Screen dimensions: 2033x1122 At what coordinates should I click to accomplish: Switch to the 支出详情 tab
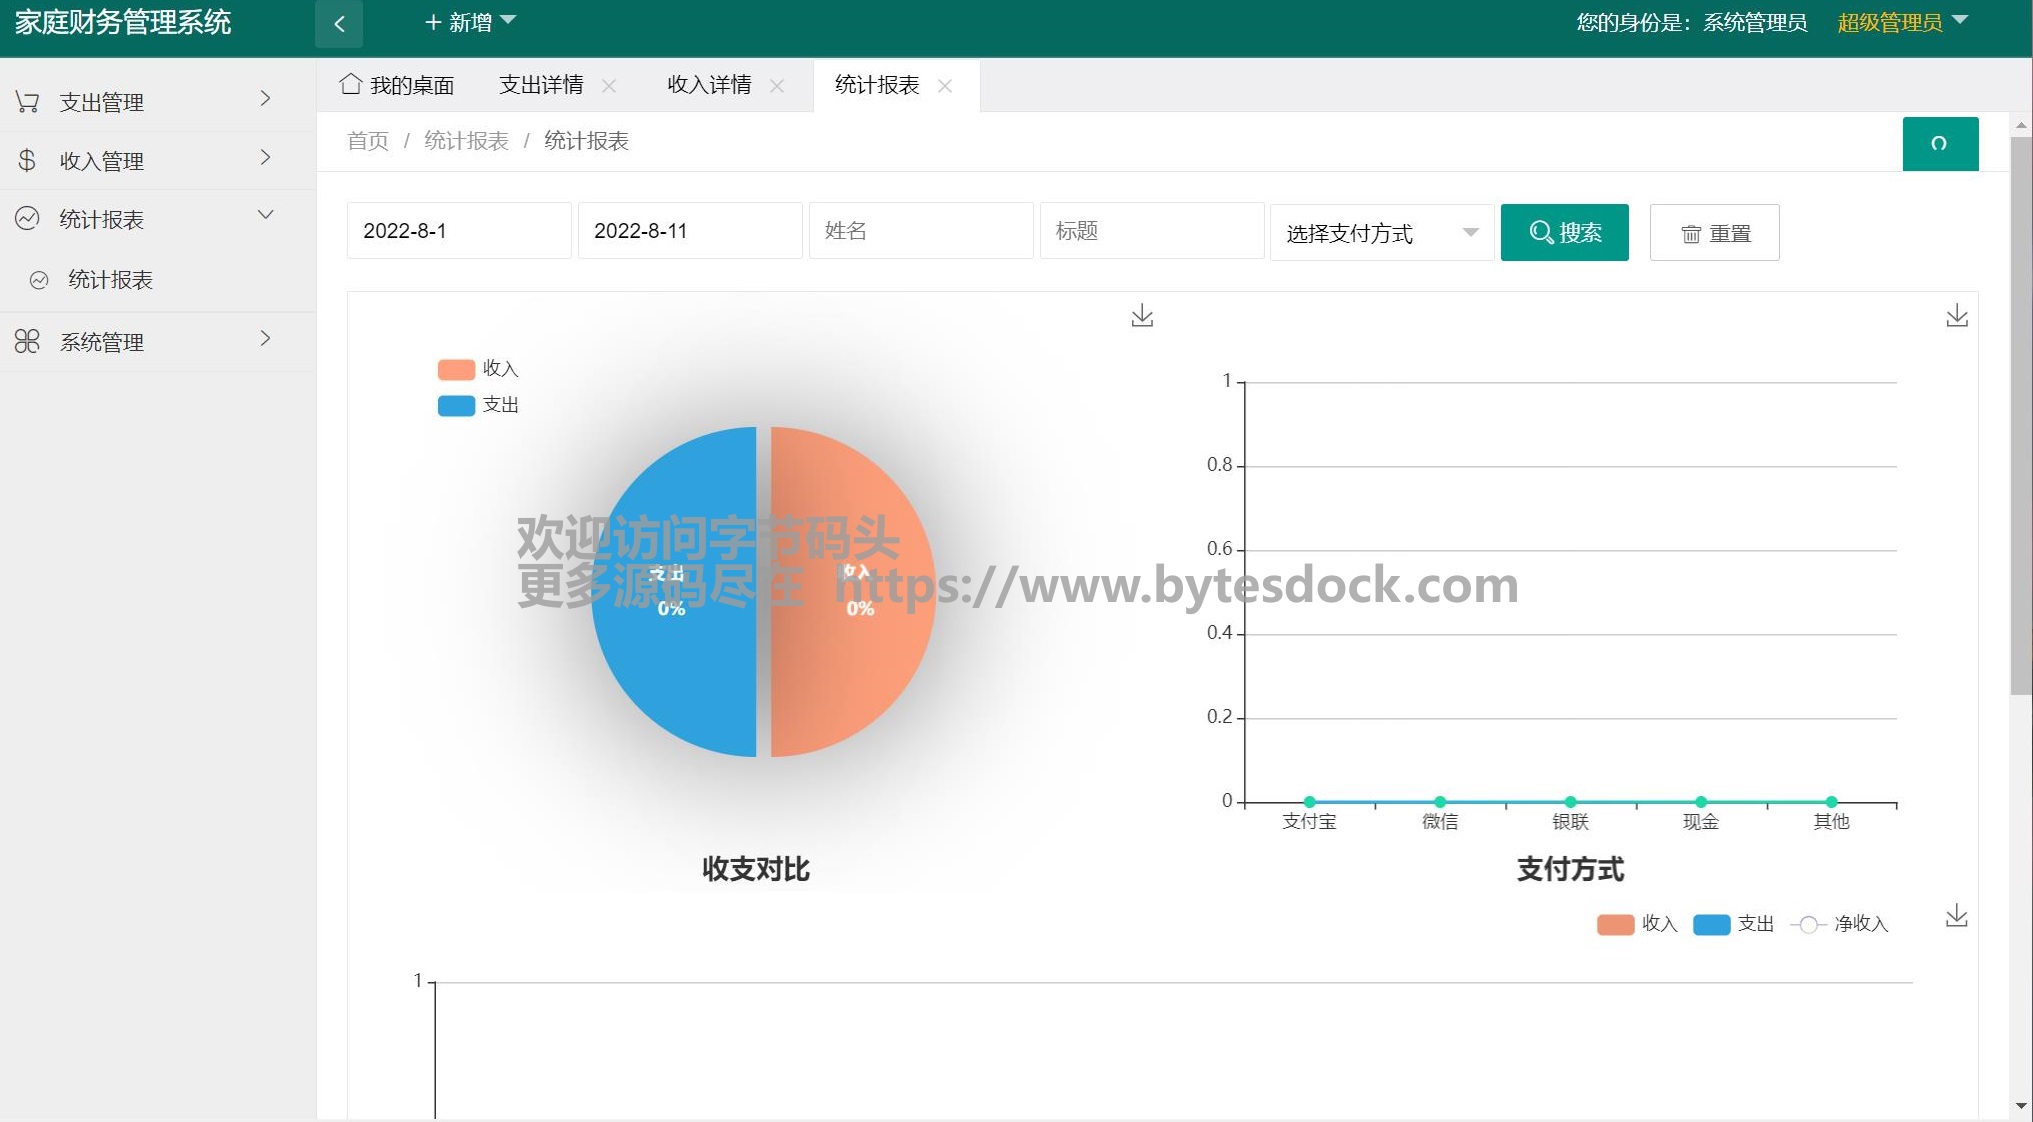(541, 85)
